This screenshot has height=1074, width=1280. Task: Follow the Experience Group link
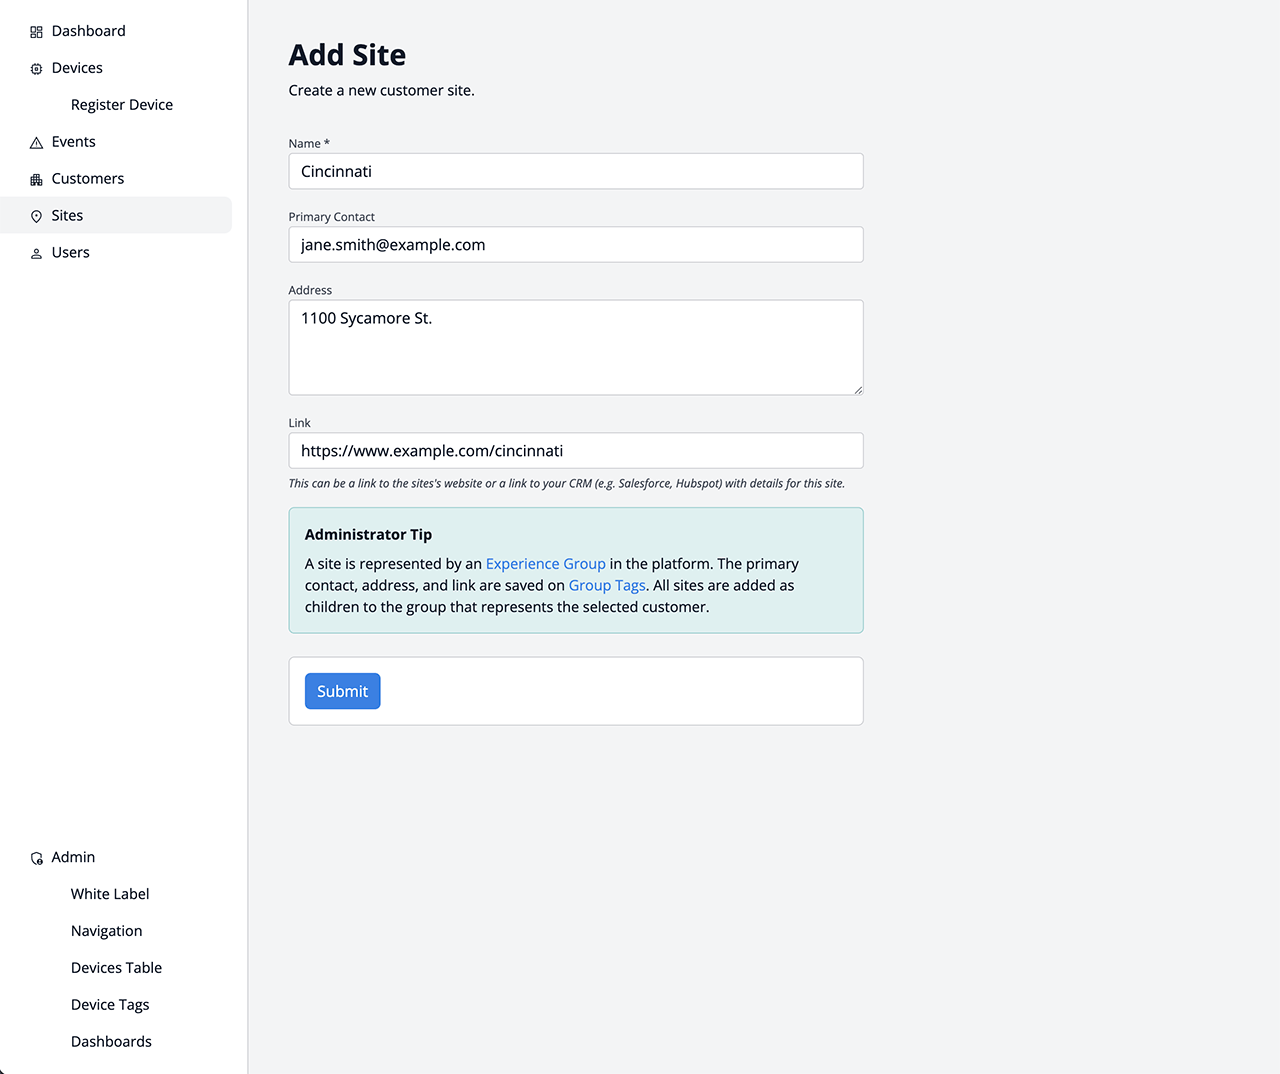(x=545, y=564)
